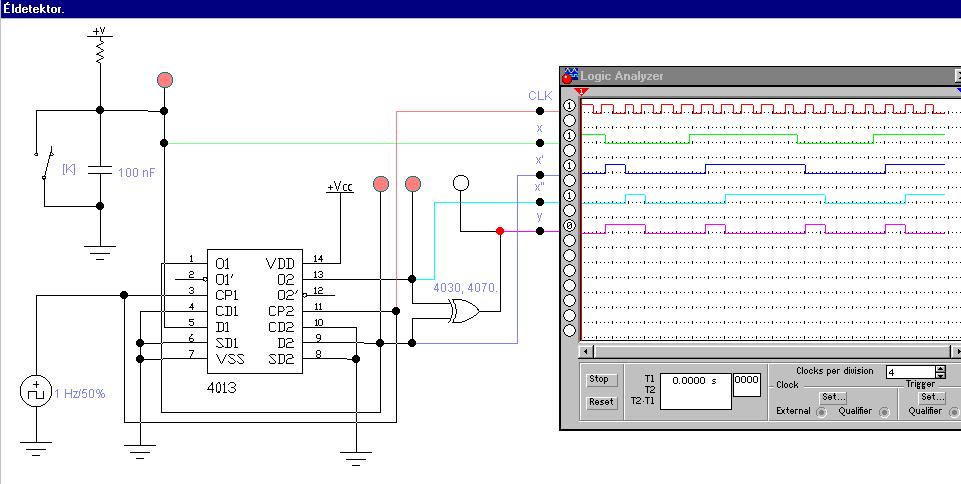Screen dimensions: 961x484
Task: Select the 4013 flip-flop chip body
Action: 254,311
